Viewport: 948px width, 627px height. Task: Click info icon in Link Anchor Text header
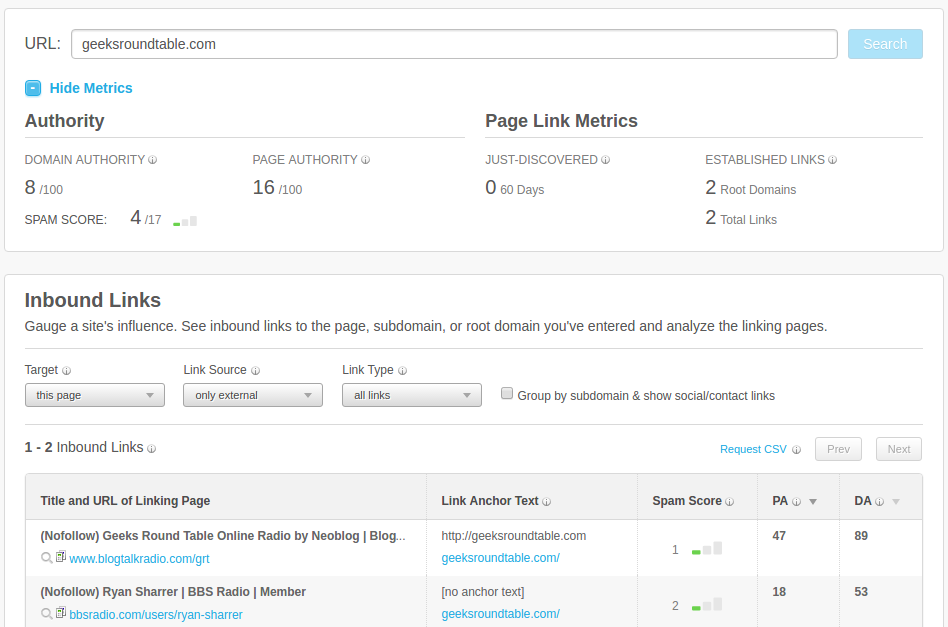pyautogui.click(x=547, y=502)
